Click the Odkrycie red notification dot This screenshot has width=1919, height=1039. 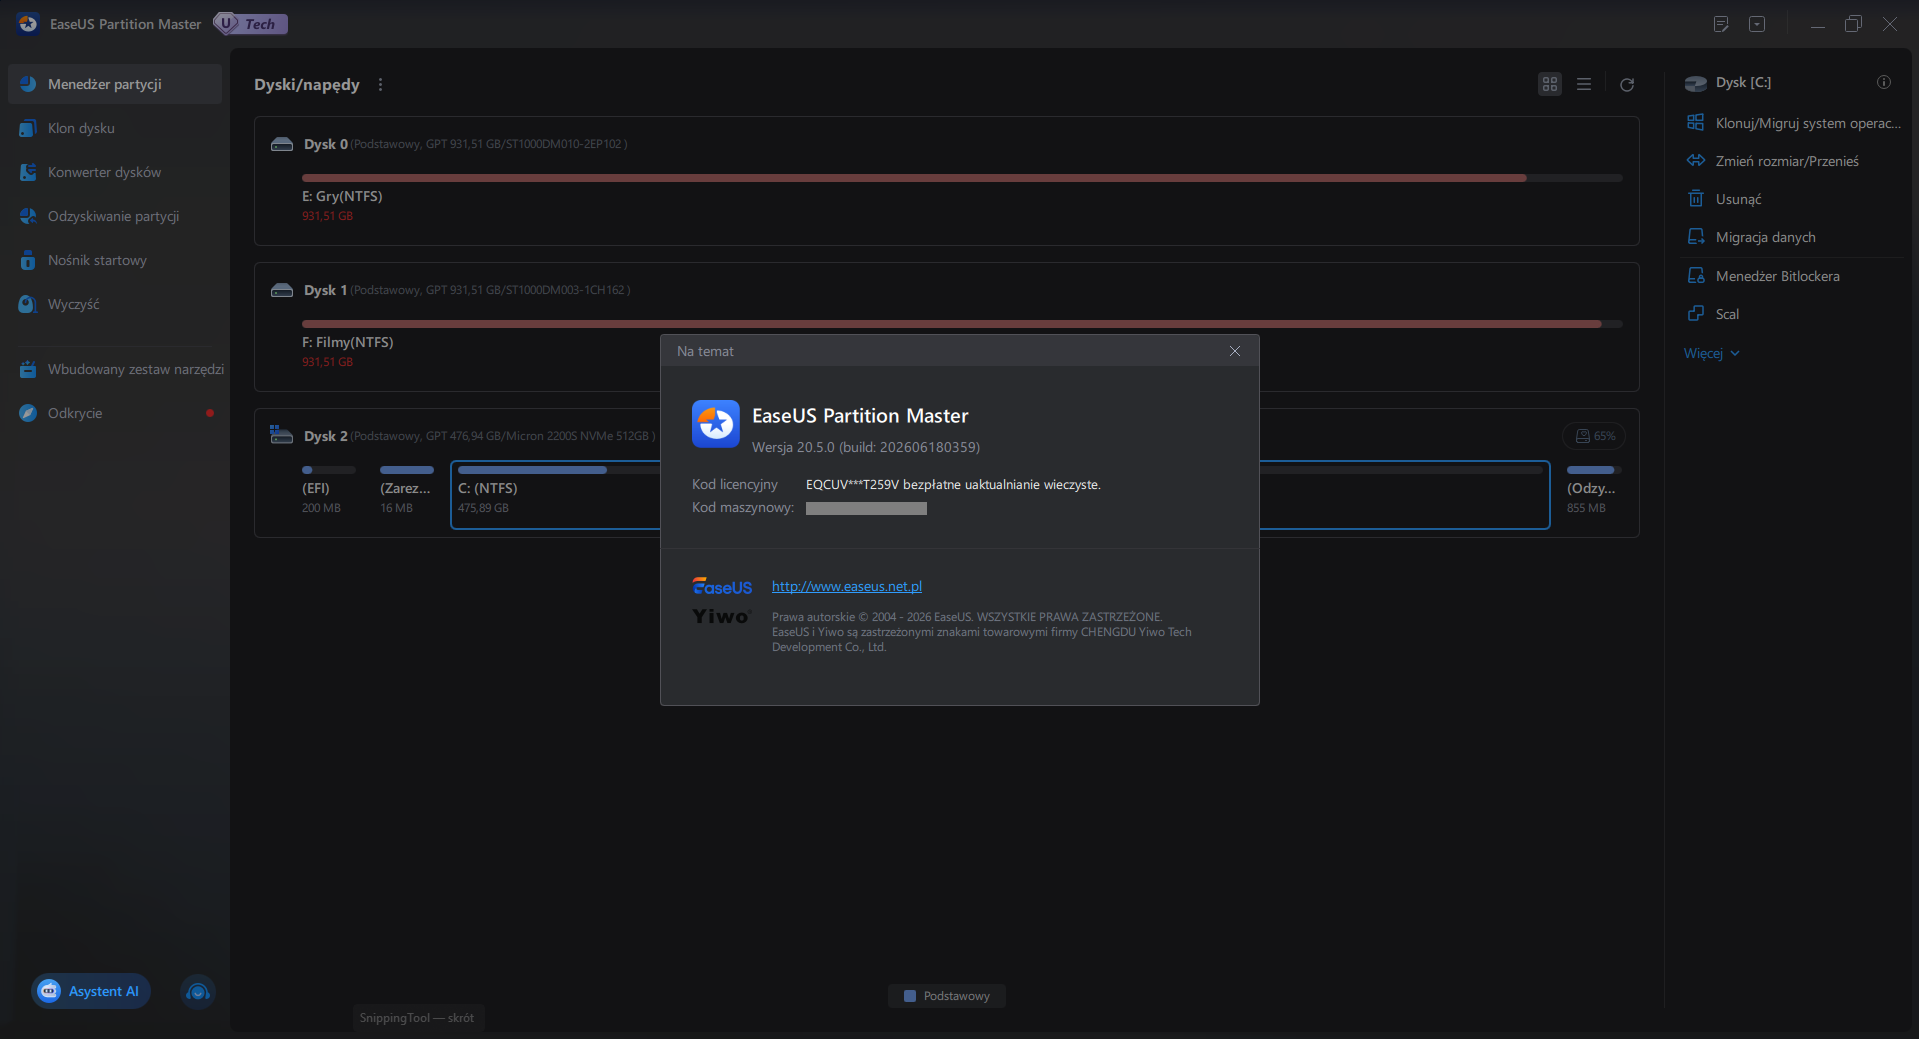[210, 413]
